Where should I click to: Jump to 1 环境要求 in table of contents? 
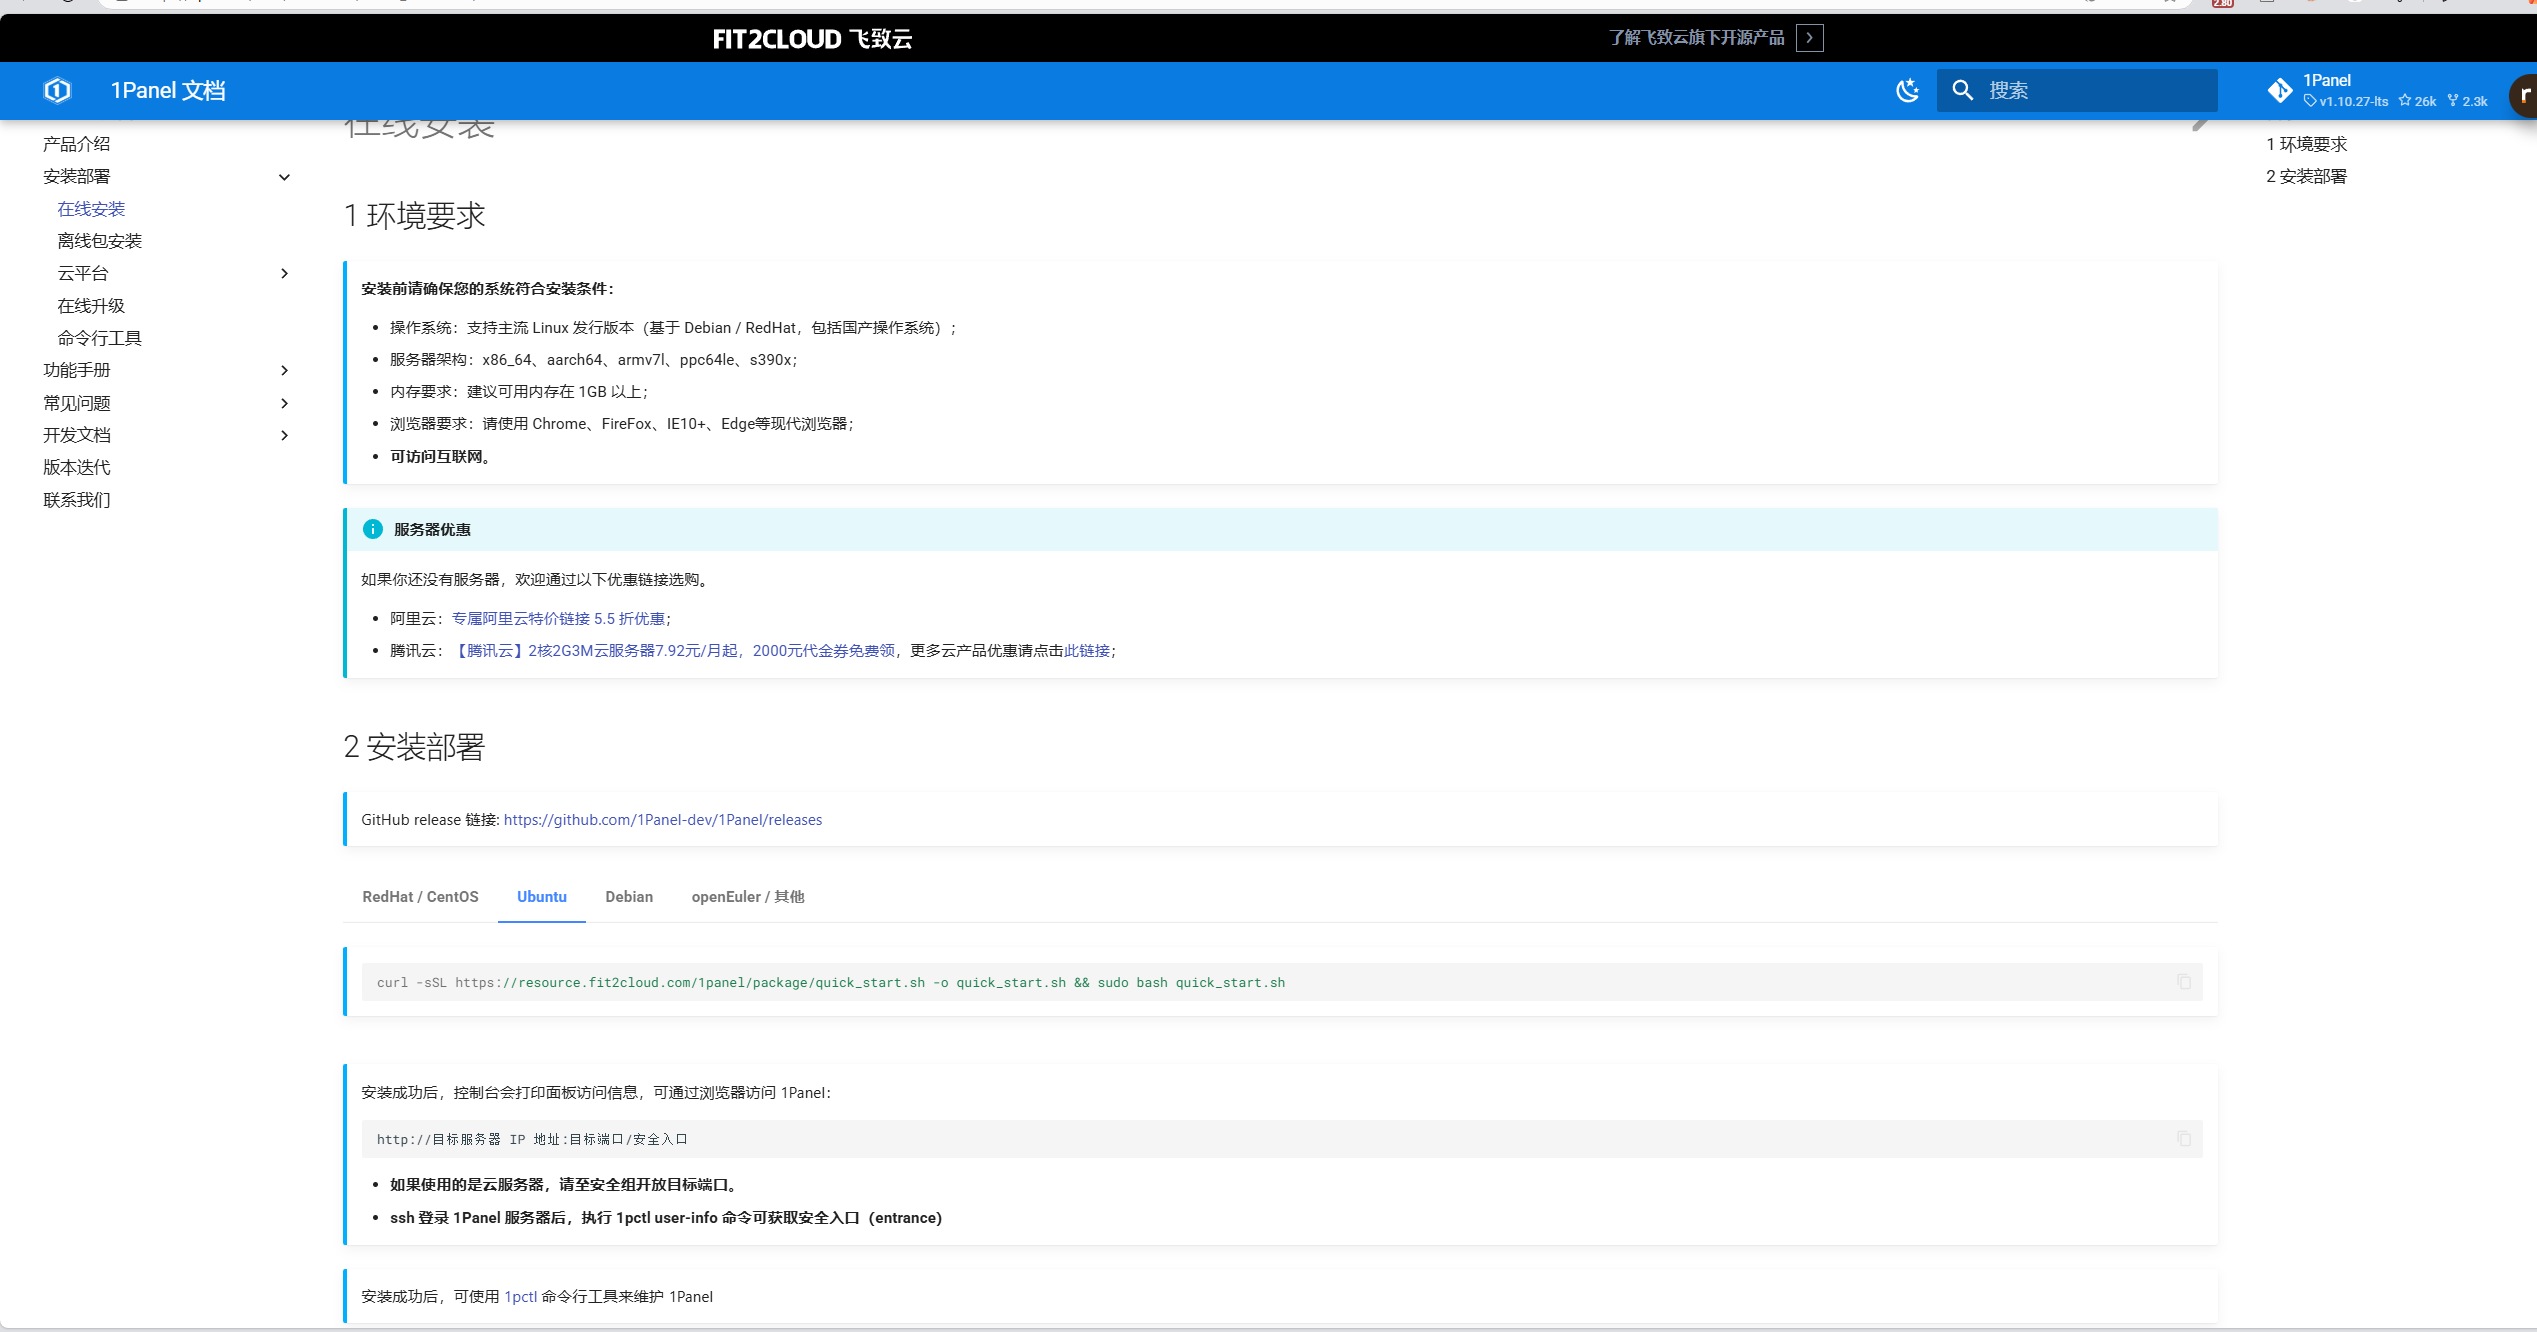pyautogui.click(x=2306, y=144)
